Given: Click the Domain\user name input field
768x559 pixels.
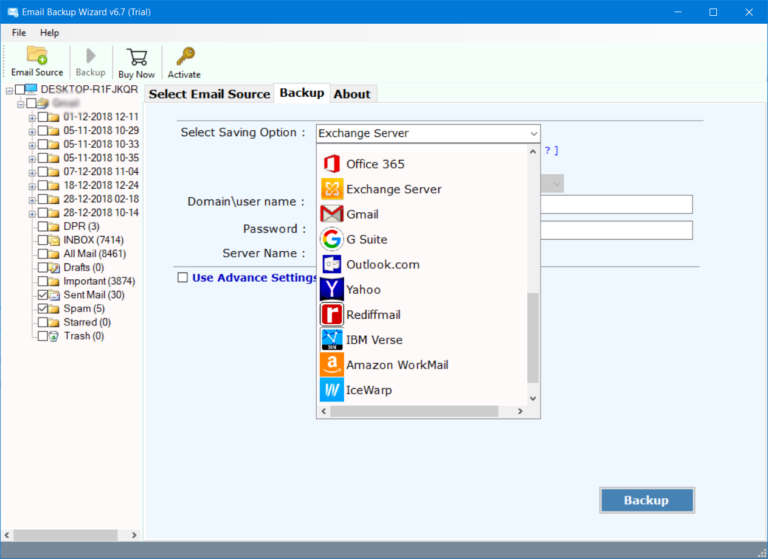Looking at the screenshot, I should (616, 204).
